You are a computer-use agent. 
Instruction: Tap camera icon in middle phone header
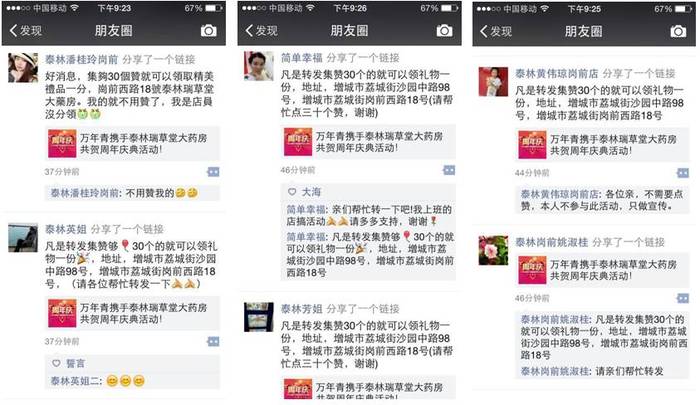coord(444,30)
